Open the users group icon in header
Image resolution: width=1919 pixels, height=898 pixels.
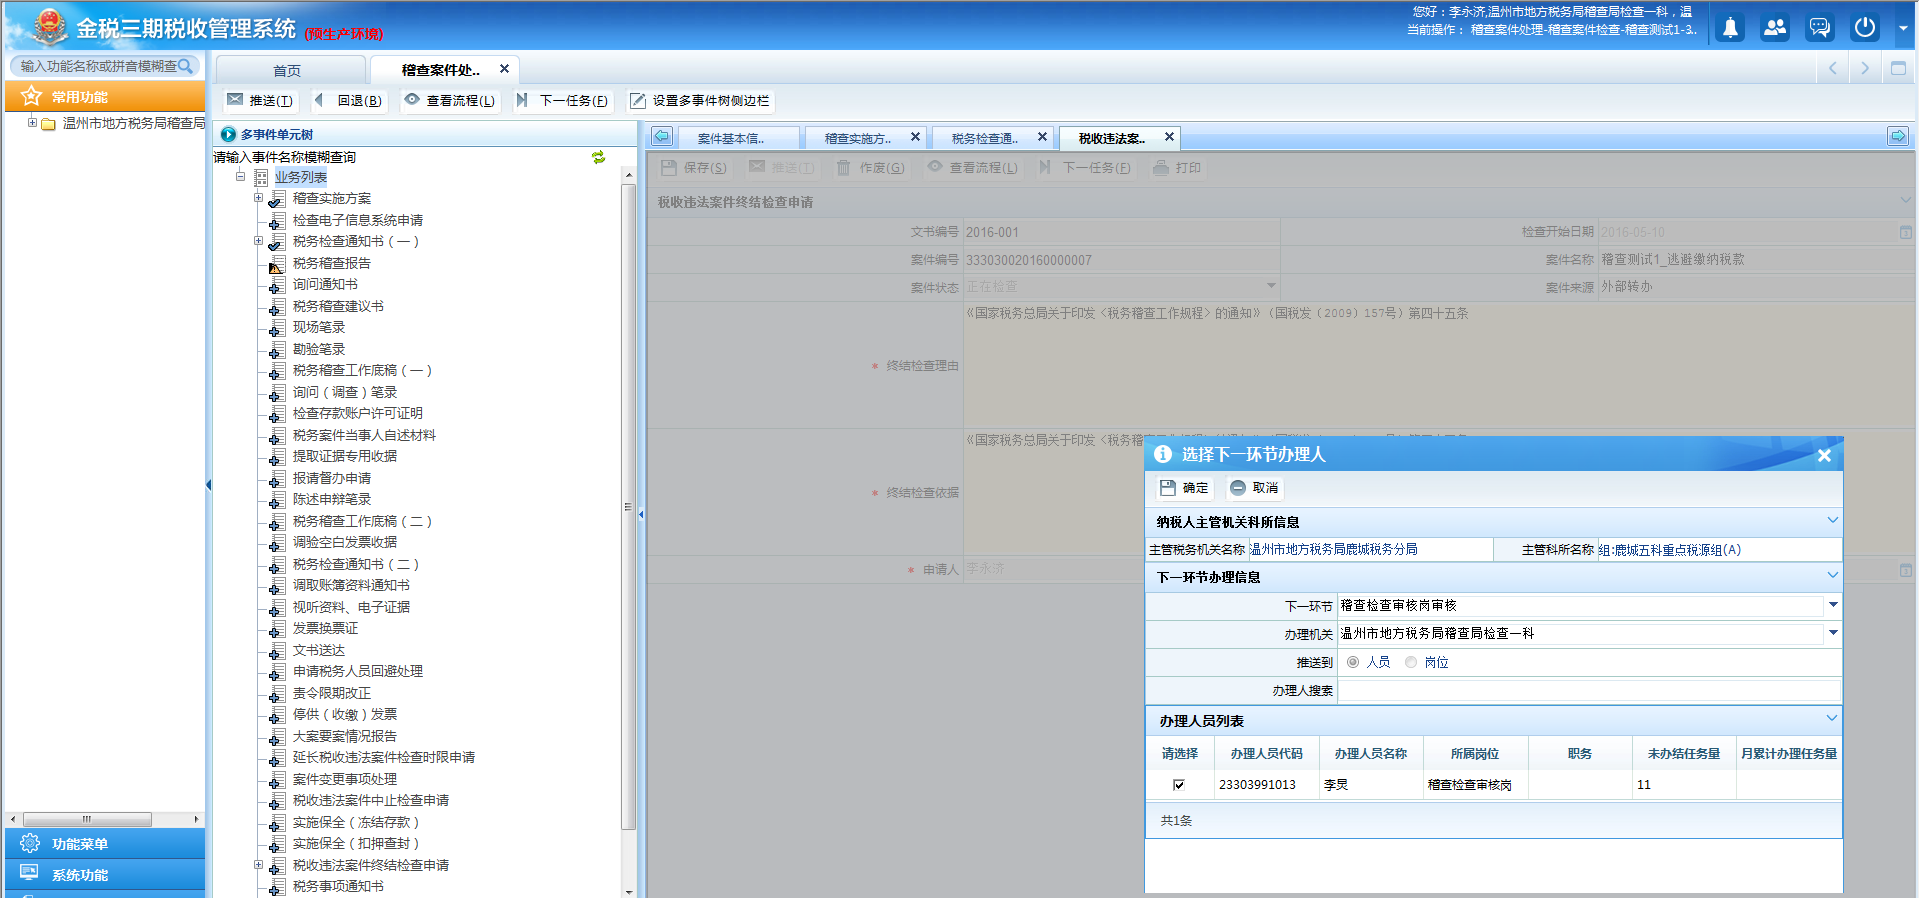[1775, 28]
